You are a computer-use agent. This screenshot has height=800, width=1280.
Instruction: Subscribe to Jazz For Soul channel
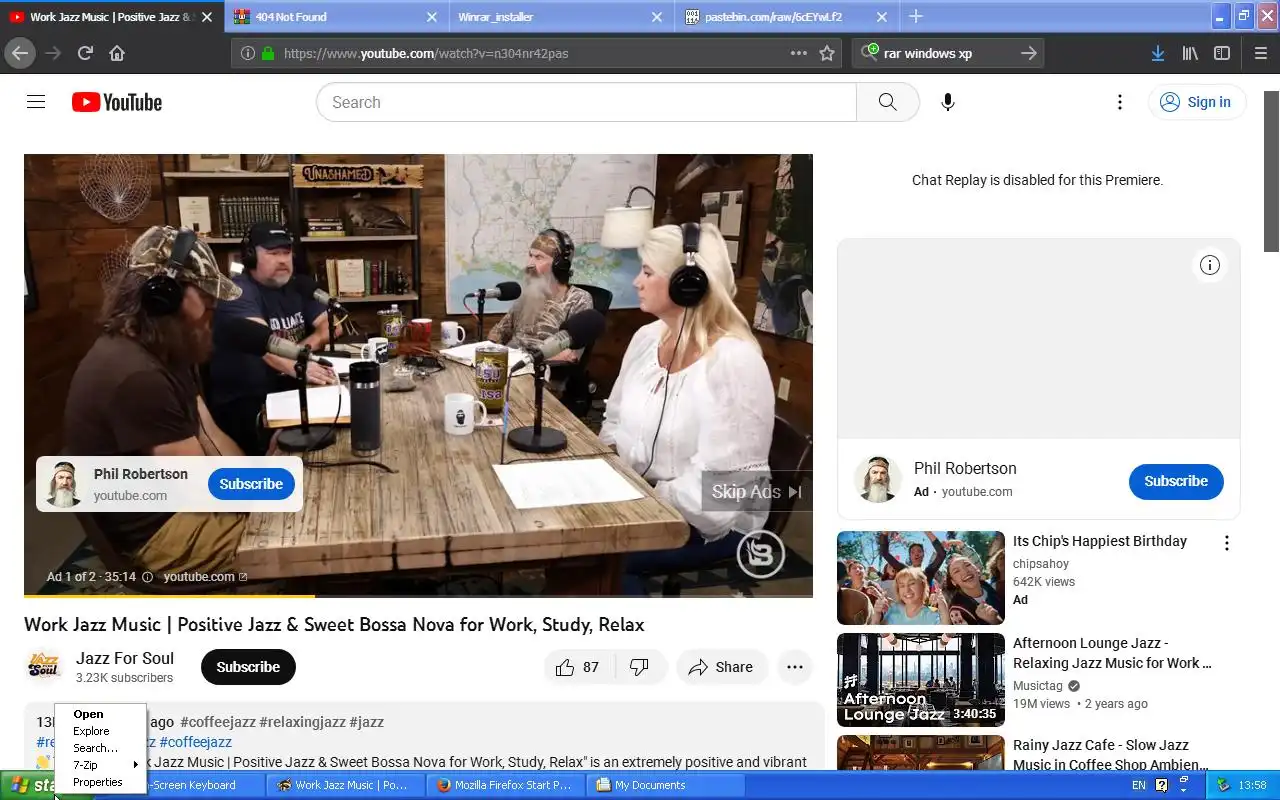(248, 667)
